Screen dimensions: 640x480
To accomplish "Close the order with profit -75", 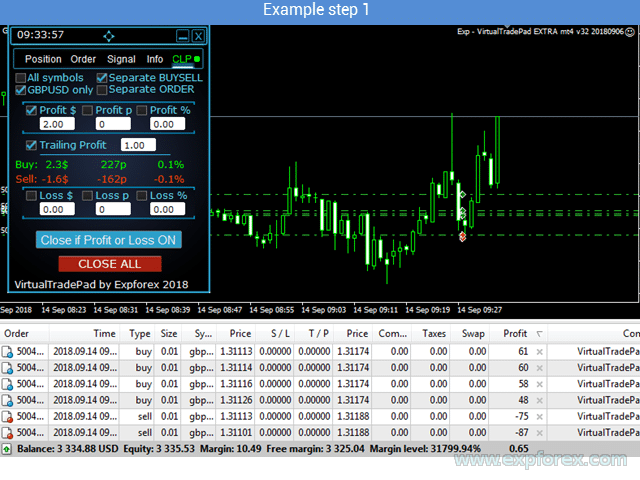I will 539,417.
